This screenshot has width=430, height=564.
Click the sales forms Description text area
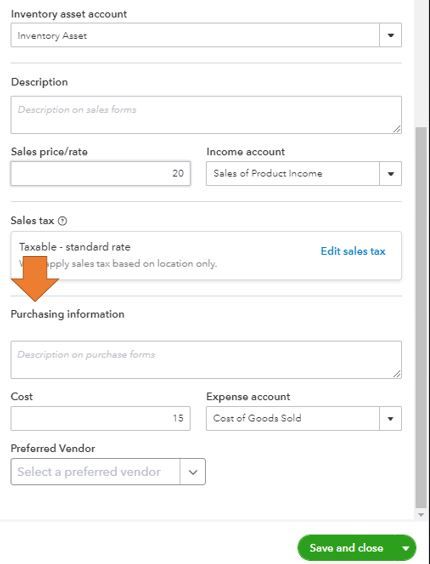click(x=206, y=115)
